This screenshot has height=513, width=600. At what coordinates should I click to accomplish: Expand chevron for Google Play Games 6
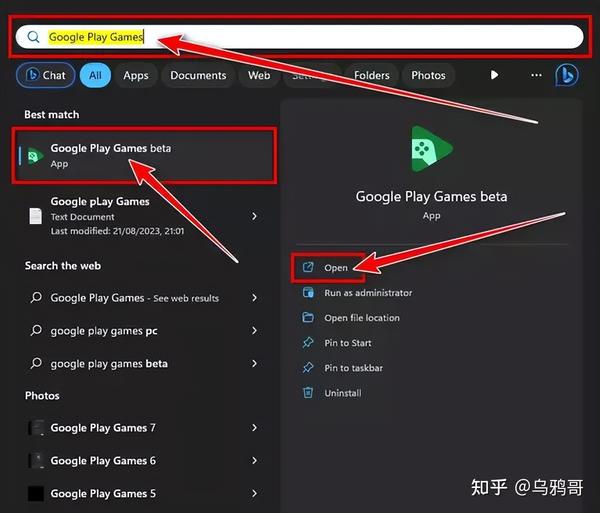tap(254, 461)
